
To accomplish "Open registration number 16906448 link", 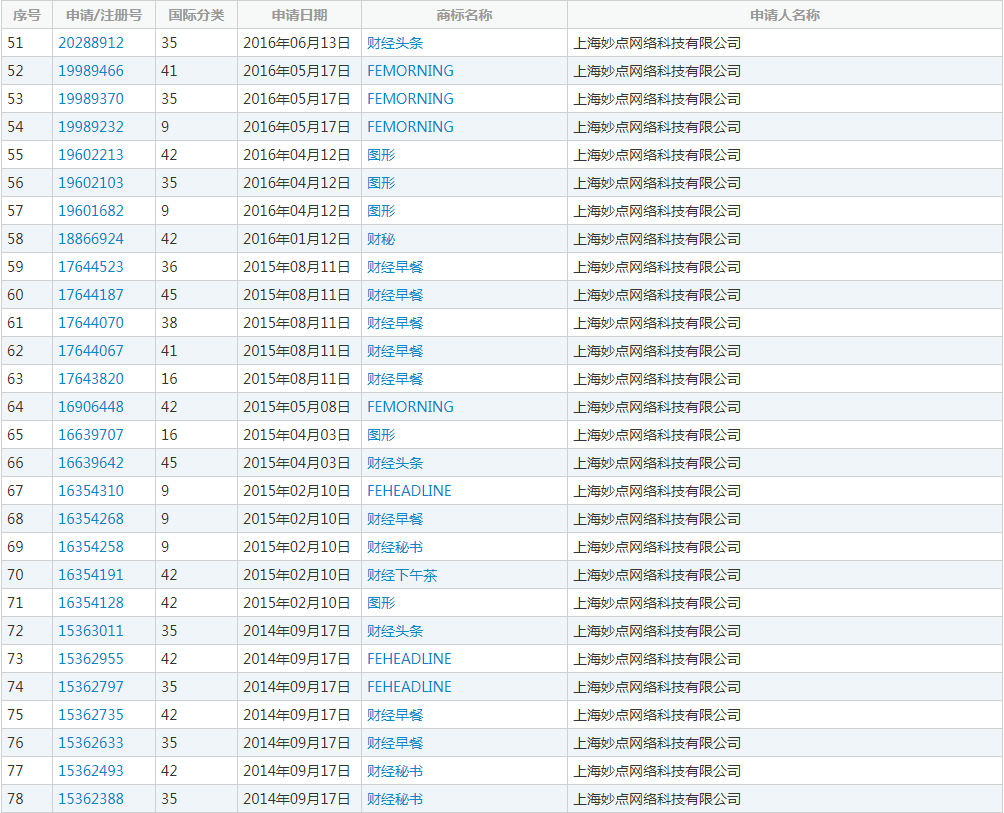I will (x=91, y=407).
